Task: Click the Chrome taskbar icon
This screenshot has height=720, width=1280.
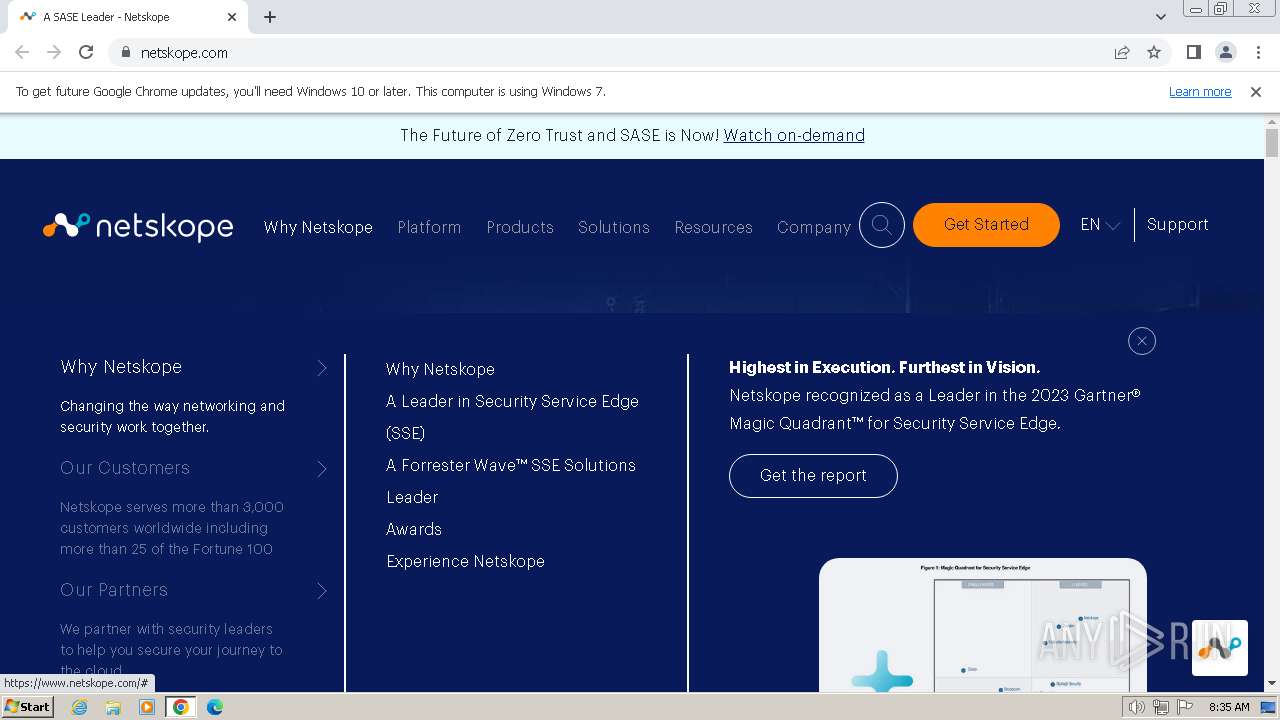Action: 181,707
